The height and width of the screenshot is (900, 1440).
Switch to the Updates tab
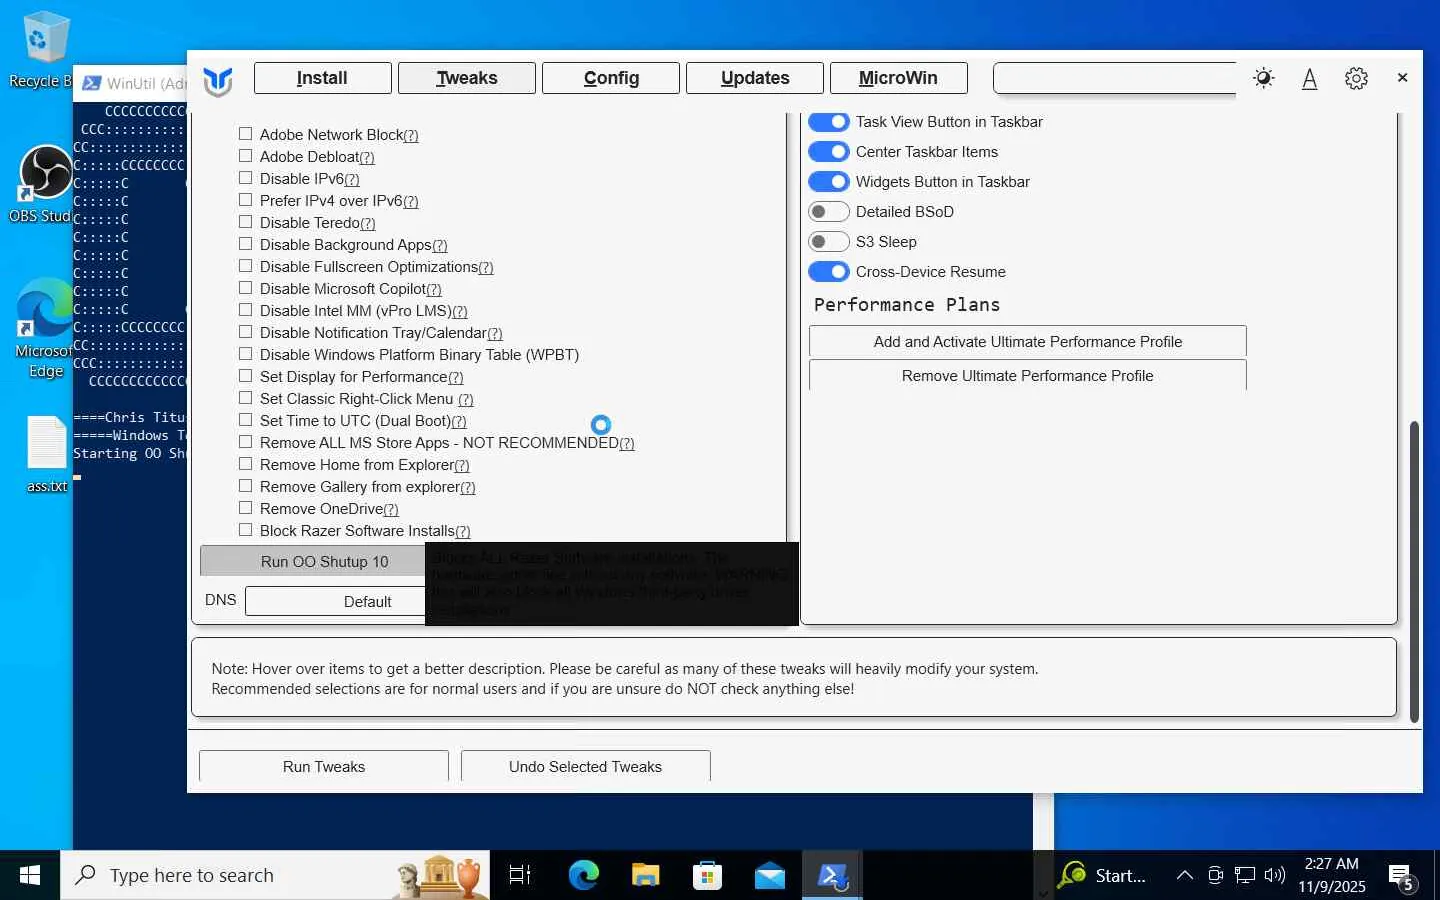click(755, 78)
